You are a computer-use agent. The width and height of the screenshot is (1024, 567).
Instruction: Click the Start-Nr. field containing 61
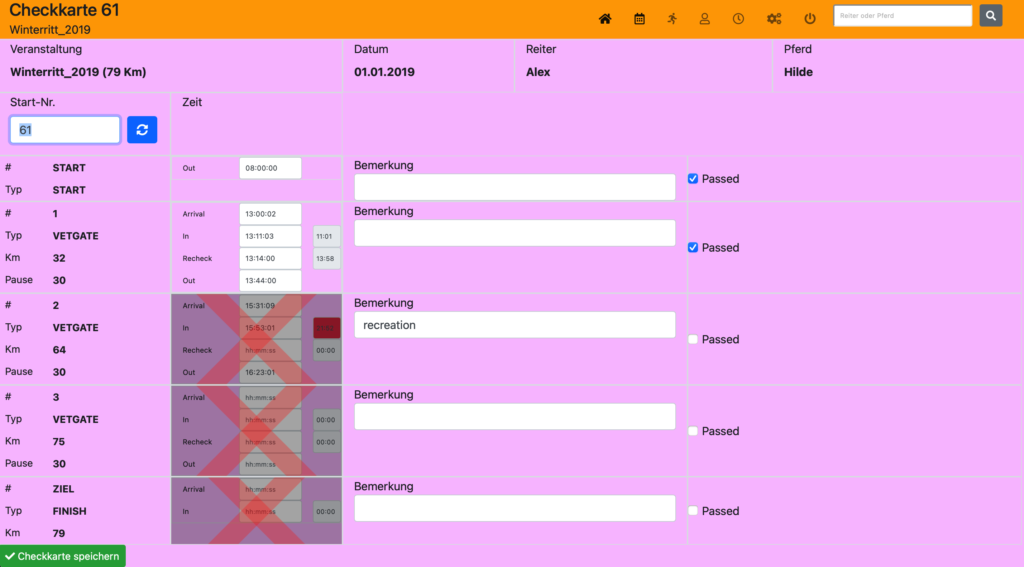pos(65,130)
